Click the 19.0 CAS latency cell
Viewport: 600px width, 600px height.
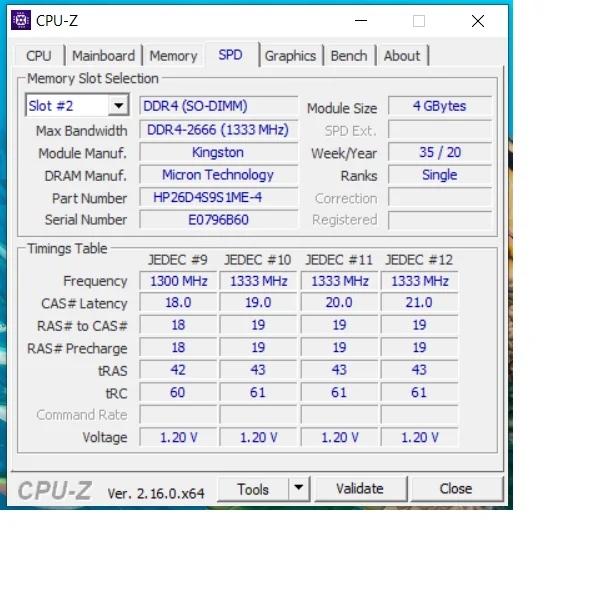[x=258, y=303]
